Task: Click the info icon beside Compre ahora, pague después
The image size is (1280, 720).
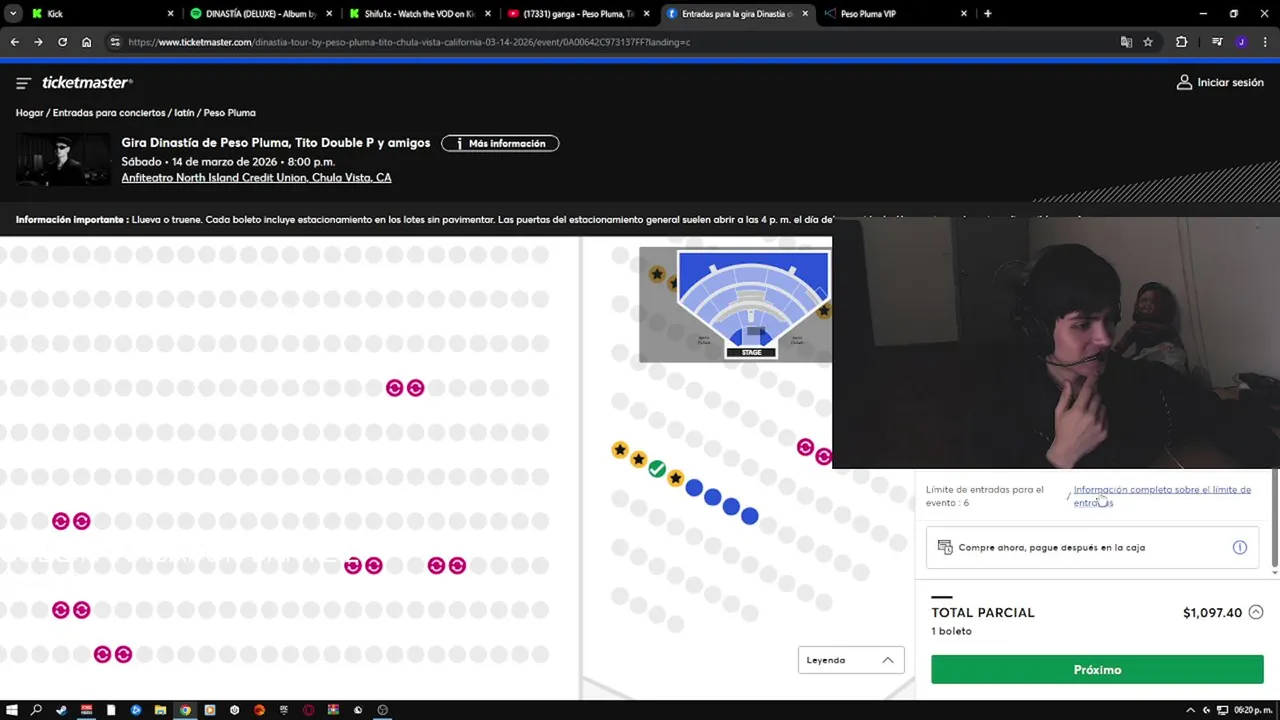Action: (x=1239, y=547)
